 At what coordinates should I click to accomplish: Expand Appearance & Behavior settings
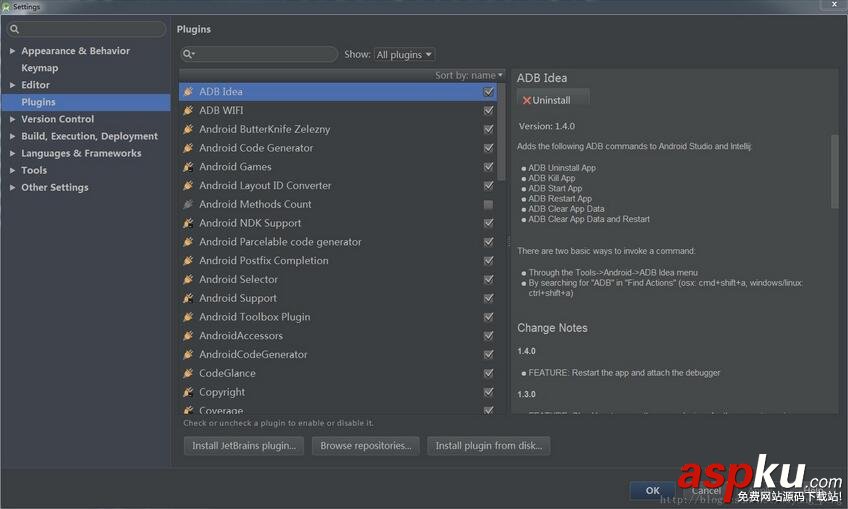click(12, 51)
